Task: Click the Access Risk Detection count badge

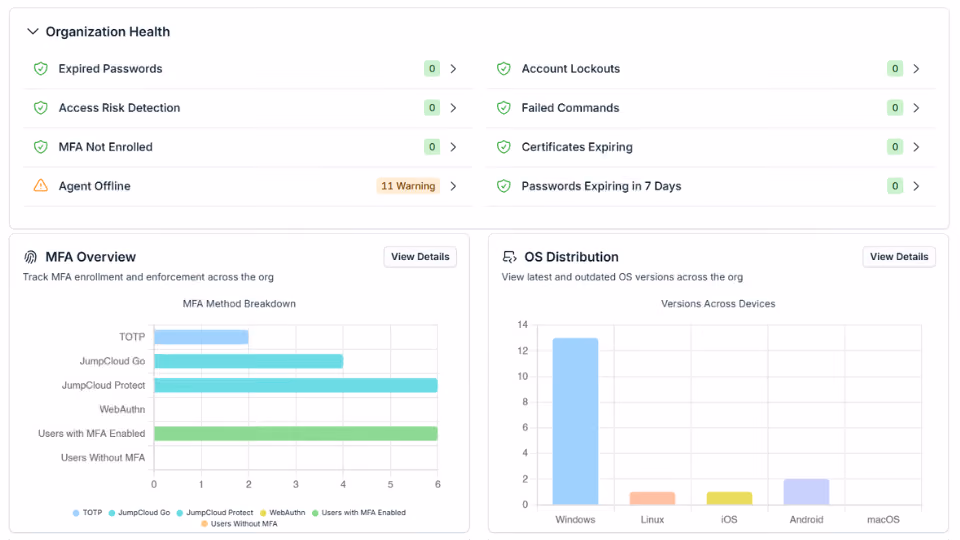Action: click(x=432, y=108)
